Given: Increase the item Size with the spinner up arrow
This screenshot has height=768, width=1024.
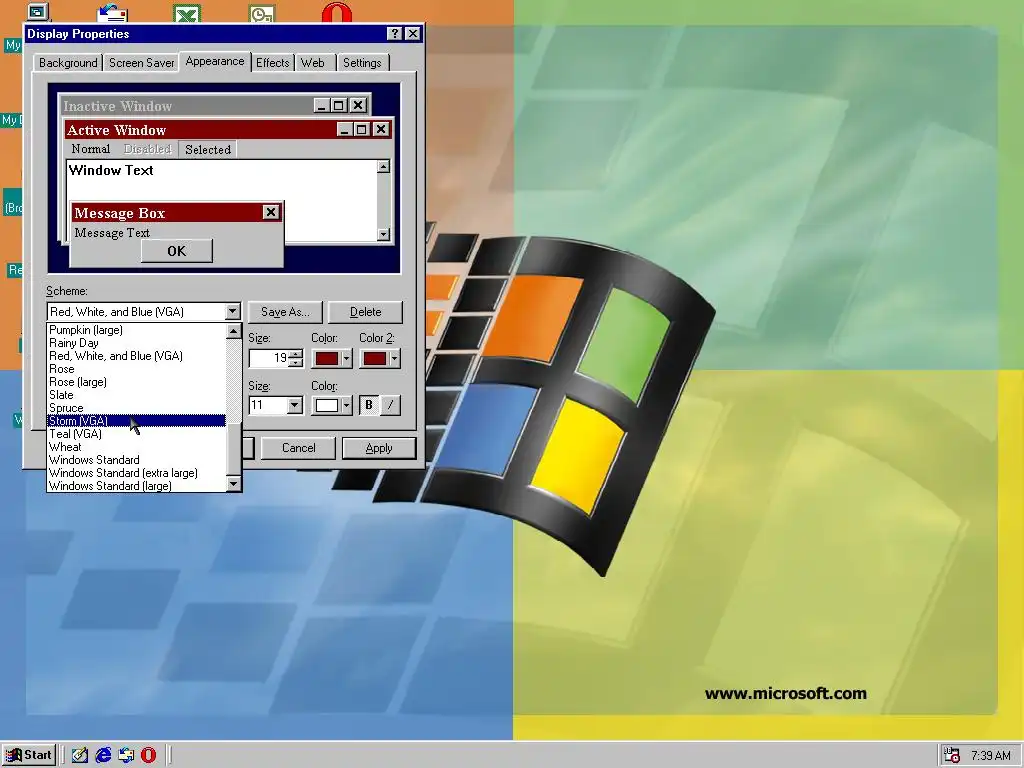Looking at the screenshot, I should coord(296,354).
